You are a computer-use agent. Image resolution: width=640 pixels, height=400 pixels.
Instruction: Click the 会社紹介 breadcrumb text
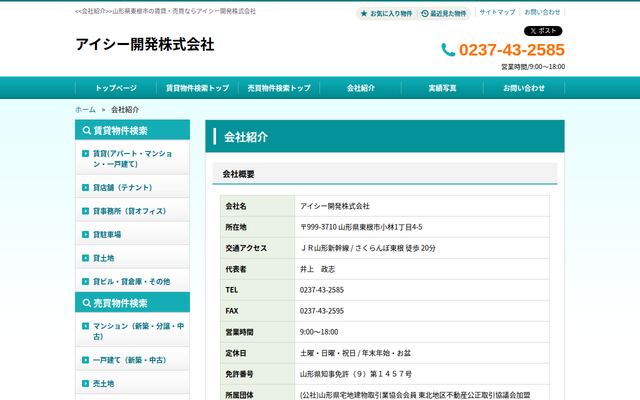(x=125, y=109)
